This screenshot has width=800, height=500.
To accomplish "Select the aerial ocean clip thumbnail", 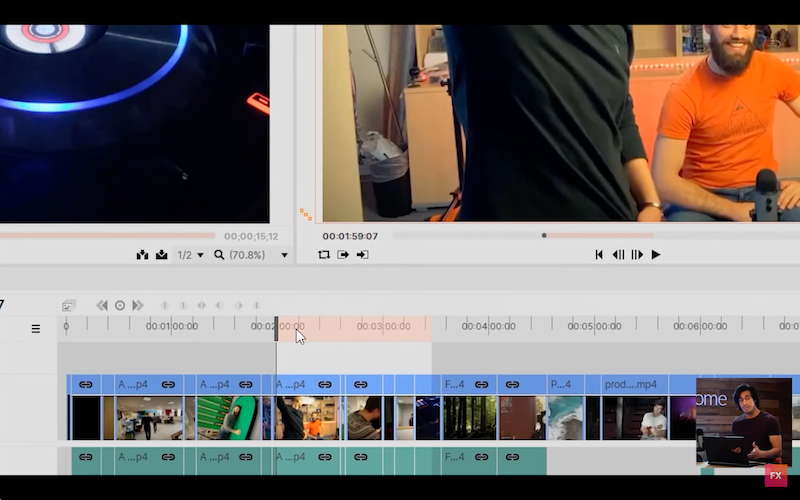I will (x=565, y=418).
